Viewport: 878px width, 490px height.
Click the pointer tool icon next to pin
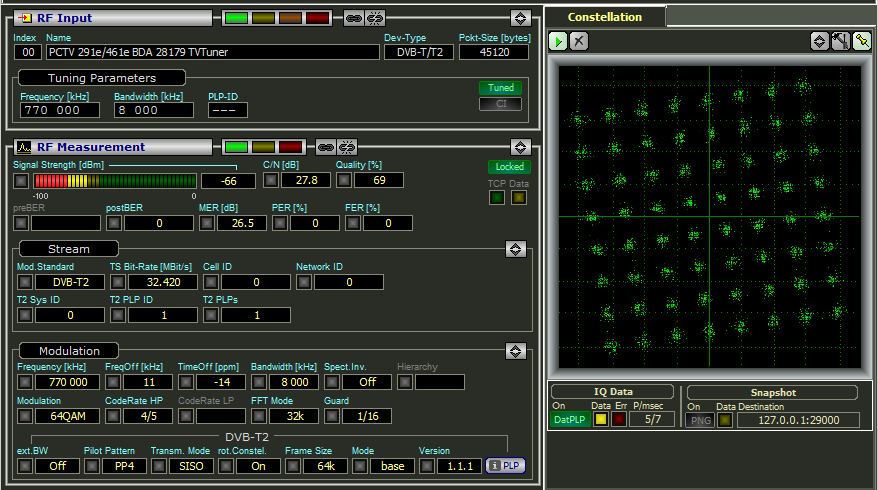click(840, 41)
